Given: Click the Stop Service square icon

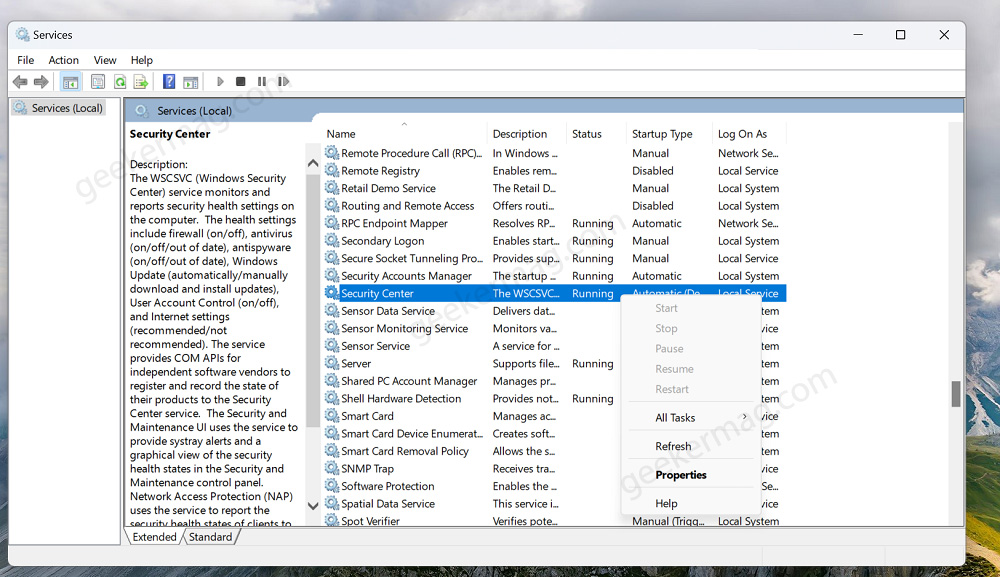Looking at the screenshot, I should [x=240, y=82].
